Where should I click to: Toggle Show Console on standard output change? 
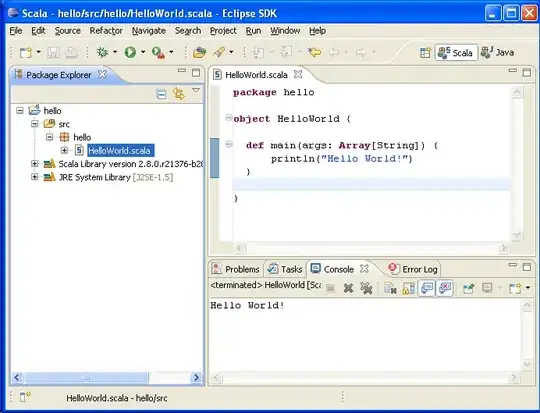point(427,288)
